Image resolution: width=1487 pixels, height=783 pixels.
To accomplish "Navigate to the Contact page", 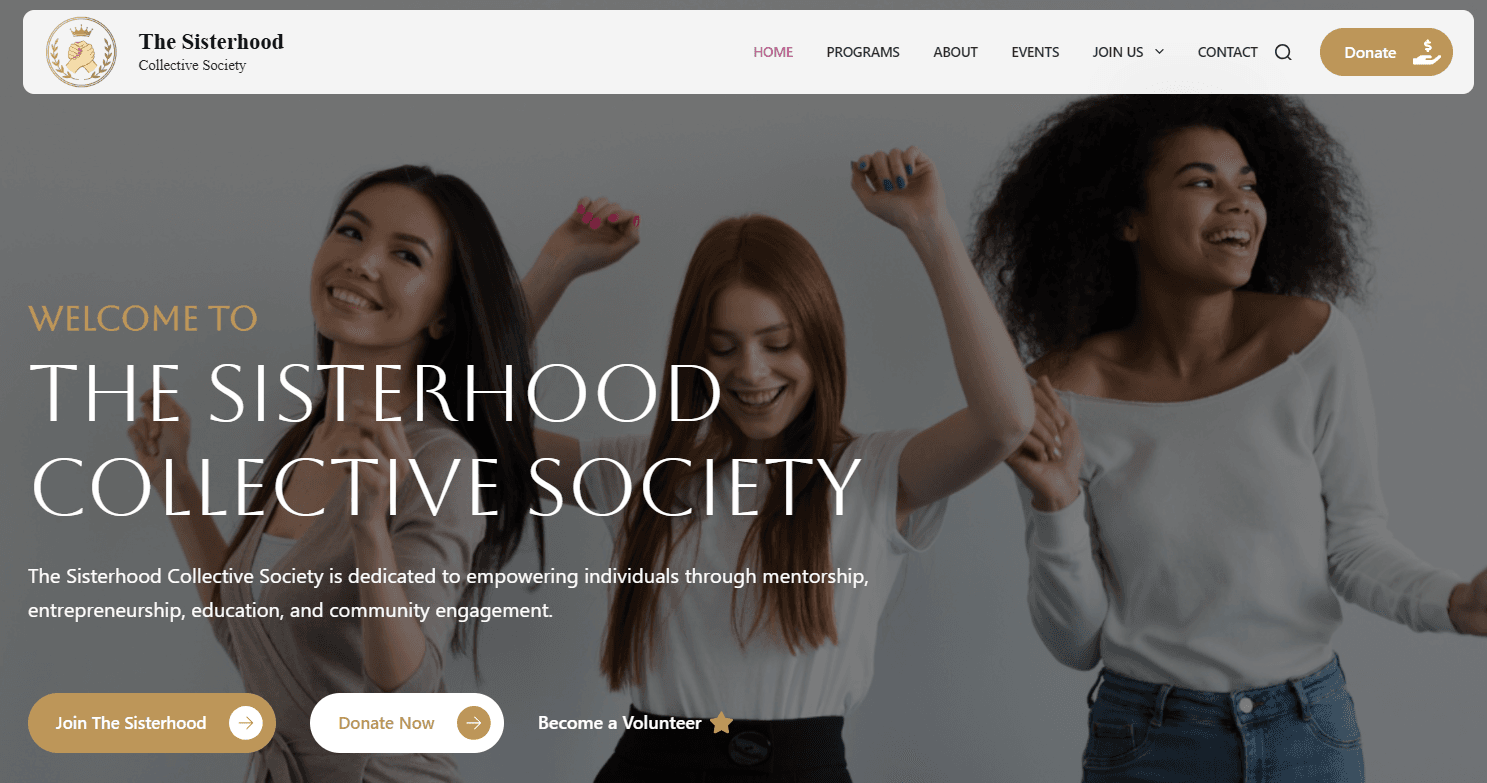I will point(1227,52).
